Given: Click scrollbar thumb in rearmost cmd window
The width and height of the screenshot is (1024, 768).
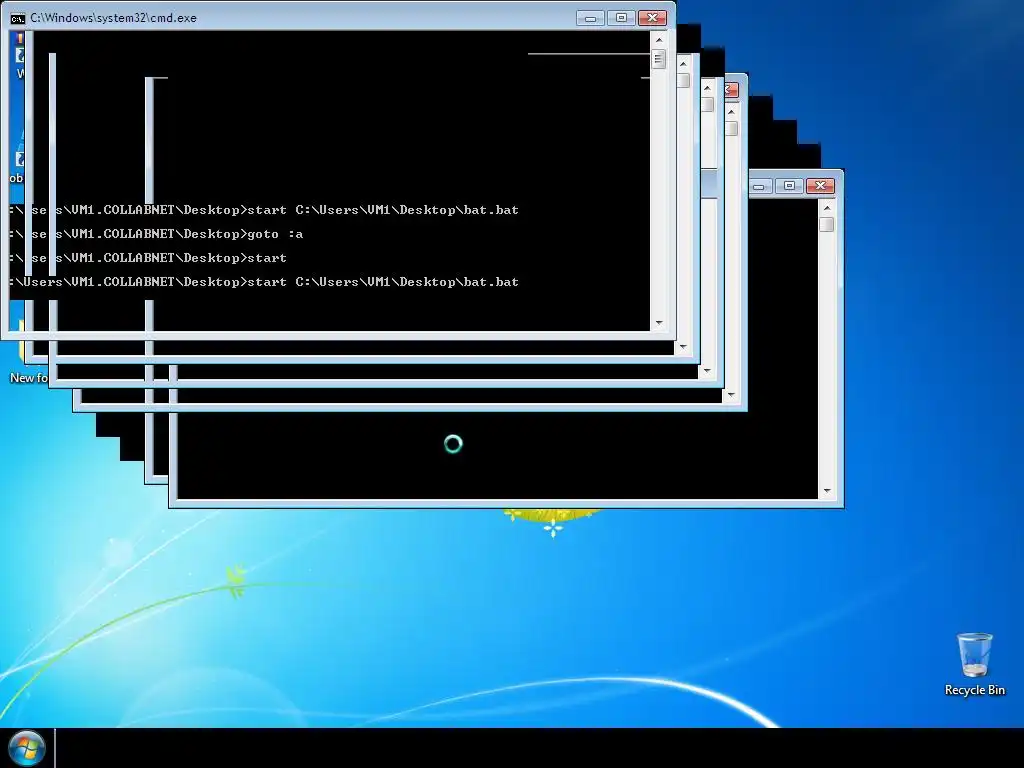Looking at the screenshot, I should click(x=827, y=224).
